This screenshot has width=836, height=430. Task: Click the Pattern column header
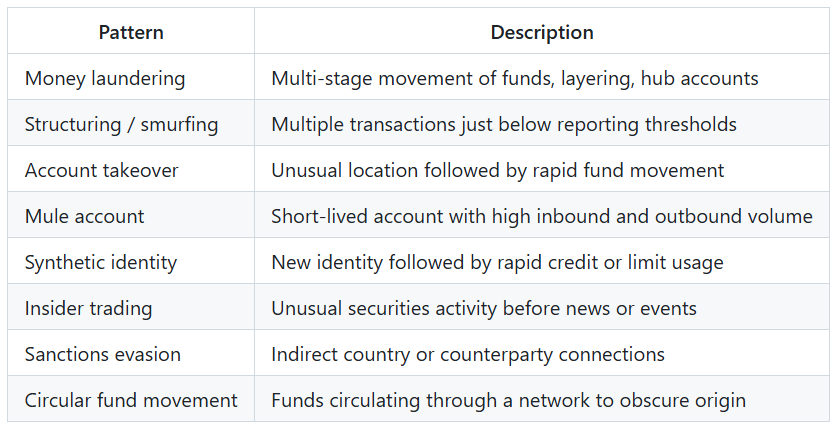coord(131,32)
